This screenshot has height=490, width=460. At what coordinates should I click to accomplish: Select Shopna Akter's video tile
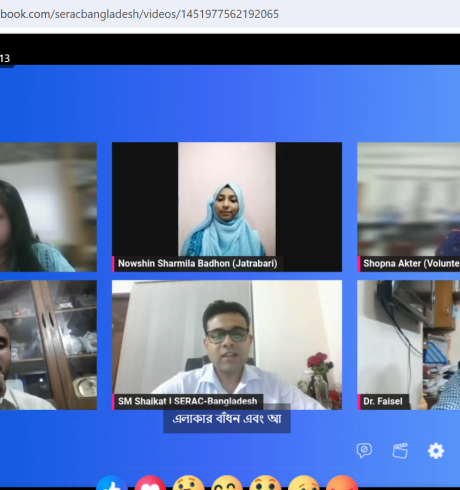pyautogui.click(x=409, y=207)
